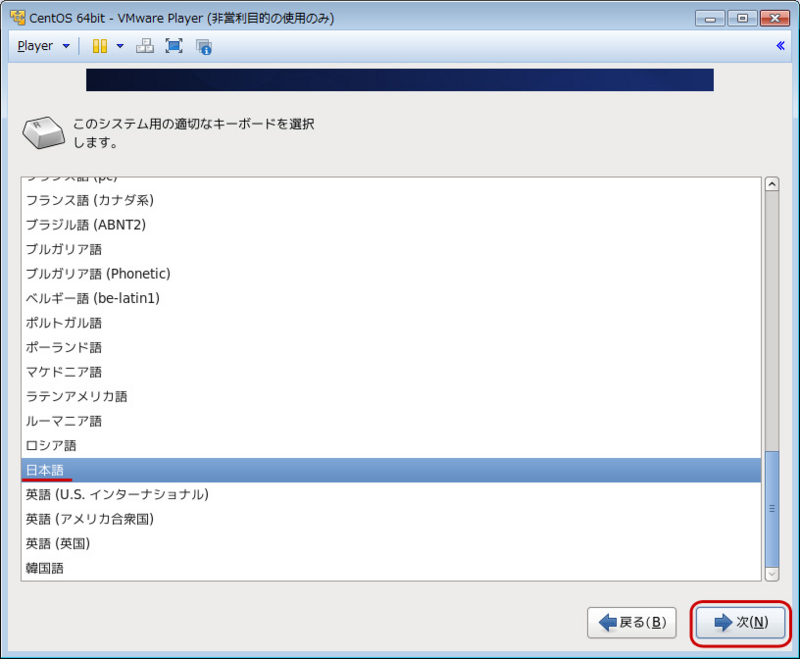Expand the Player menu options via its chevron
This screenshot has height=659, width=800.
pos(64,46)
